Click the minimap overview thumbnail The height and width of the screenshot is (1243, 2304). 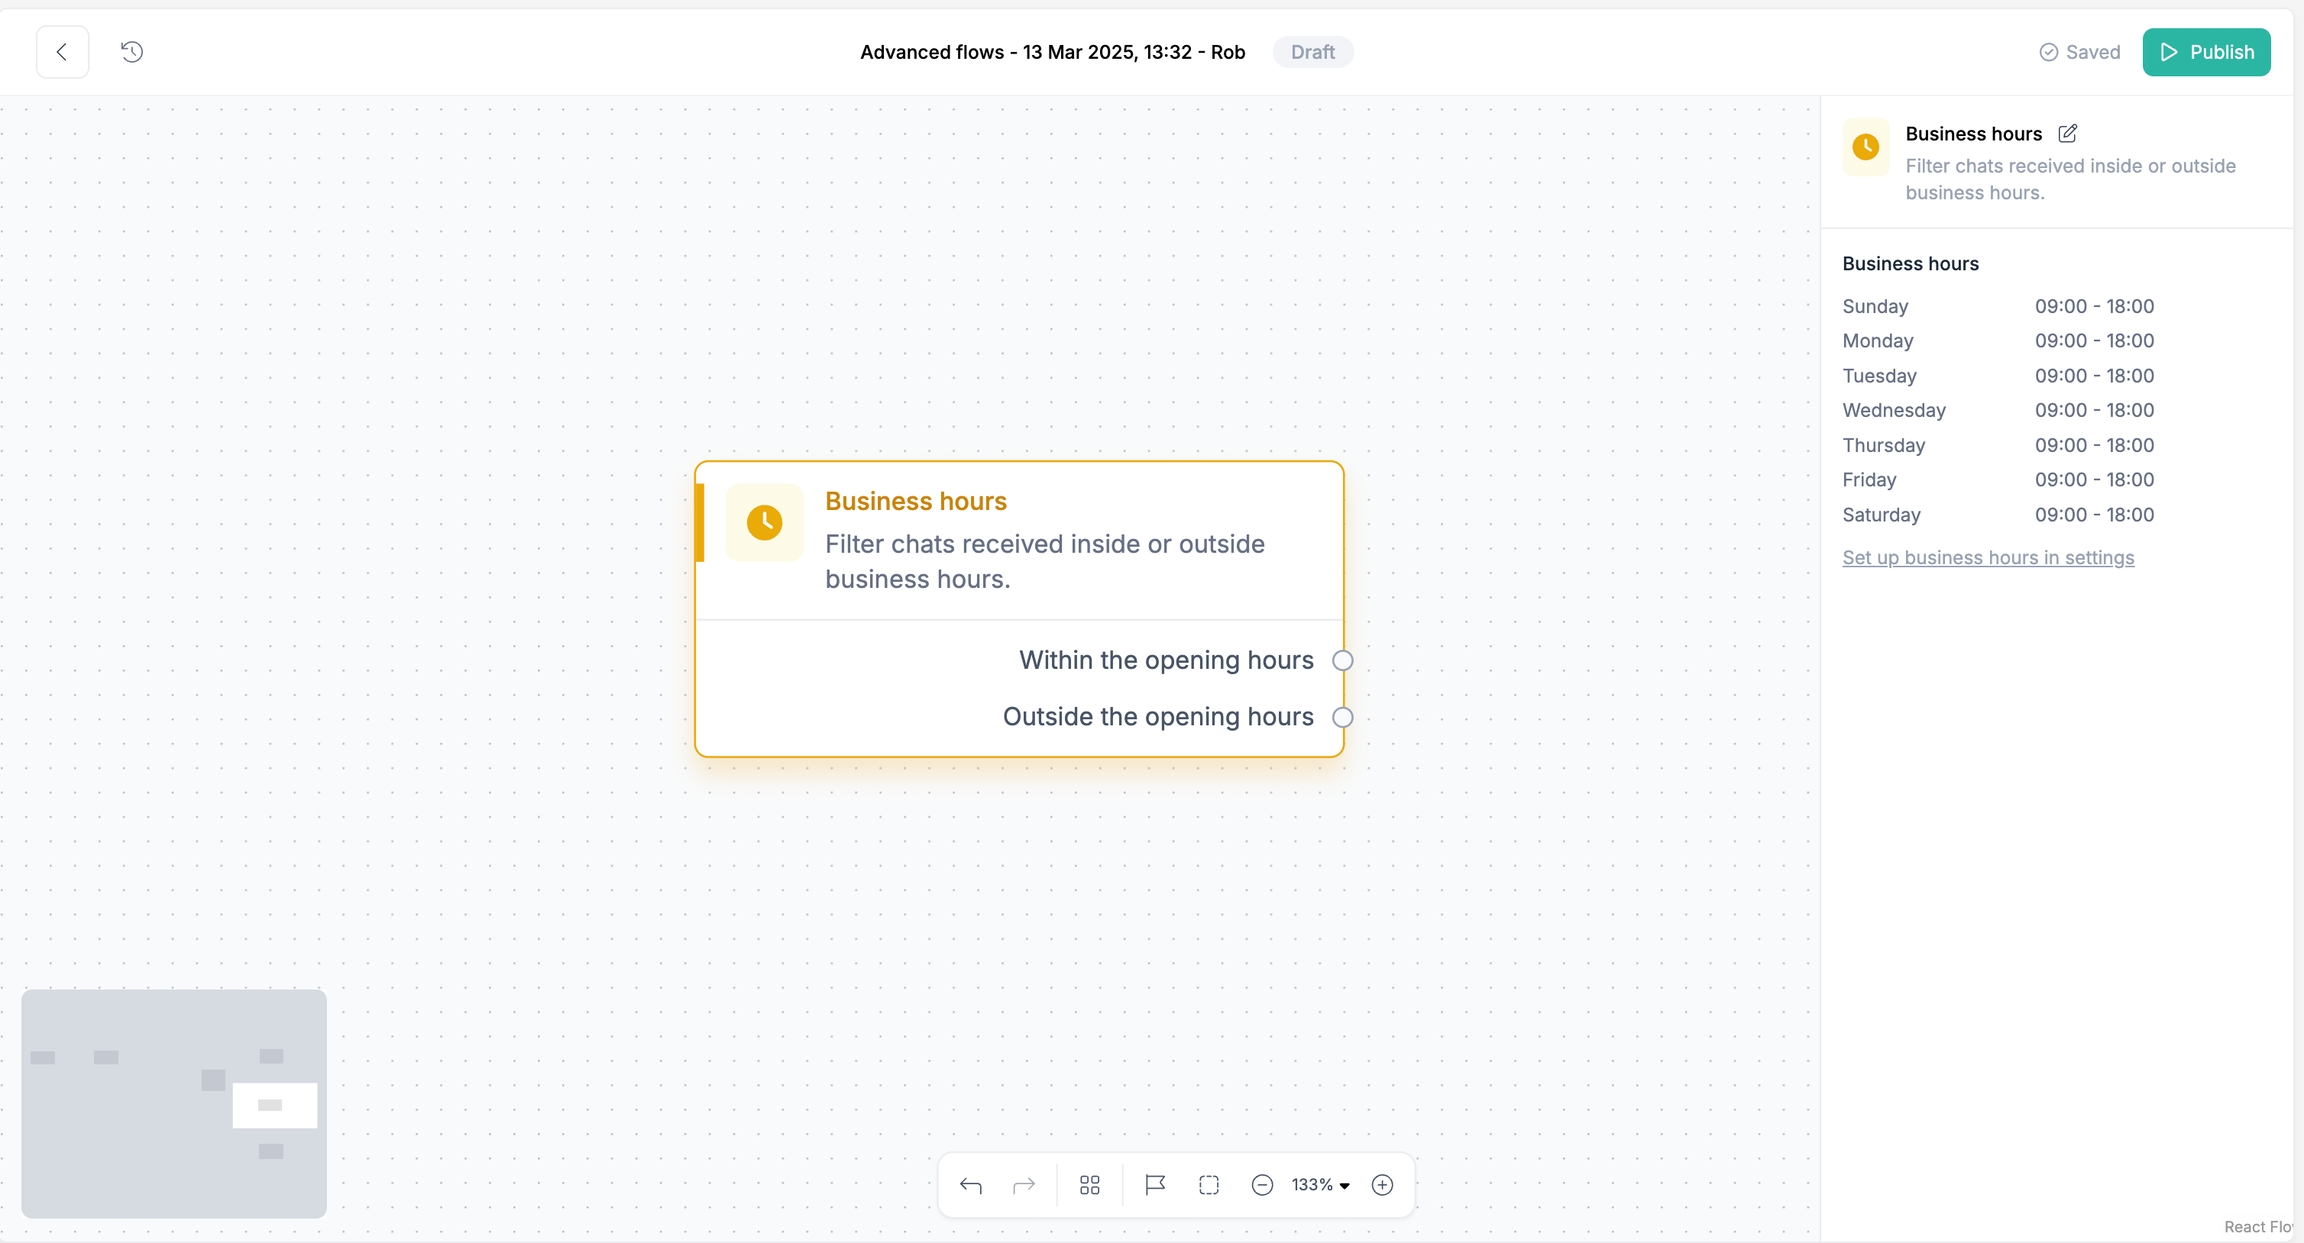tap(174, 1104)
